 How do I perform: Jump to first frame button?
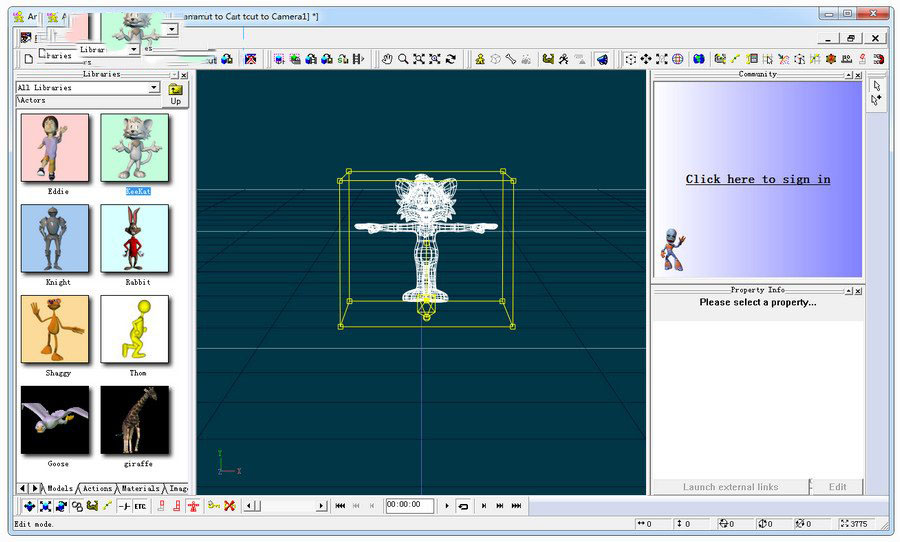tap(340, 506)
